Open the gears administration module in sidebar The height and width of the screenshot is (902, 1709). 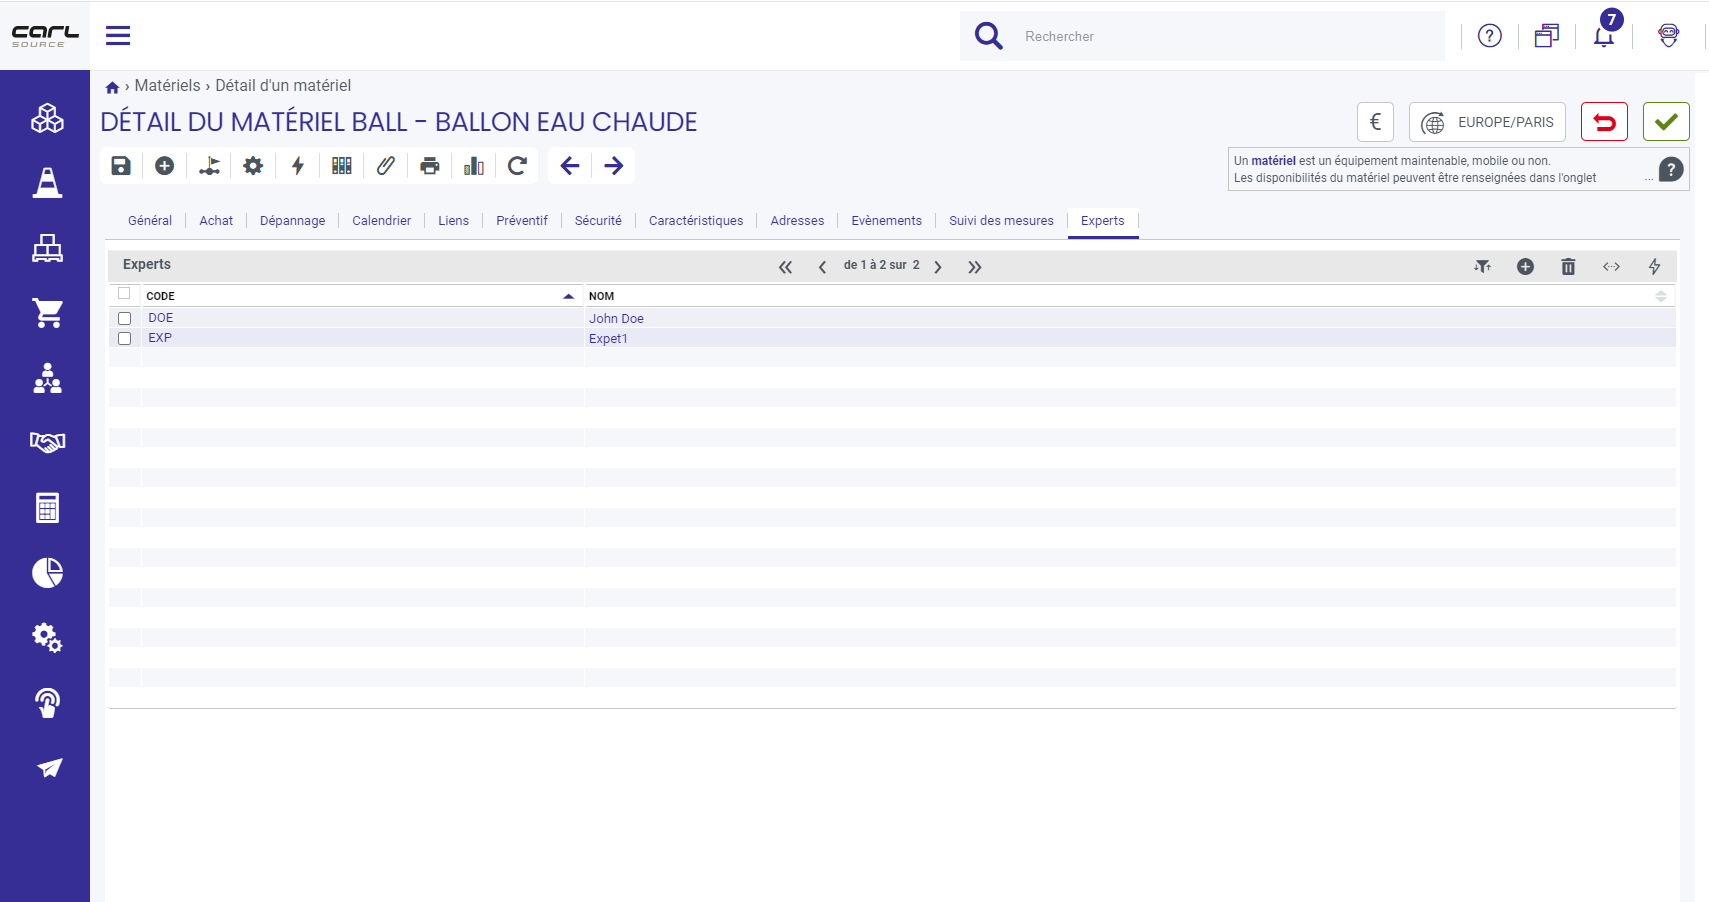(47, 637)
